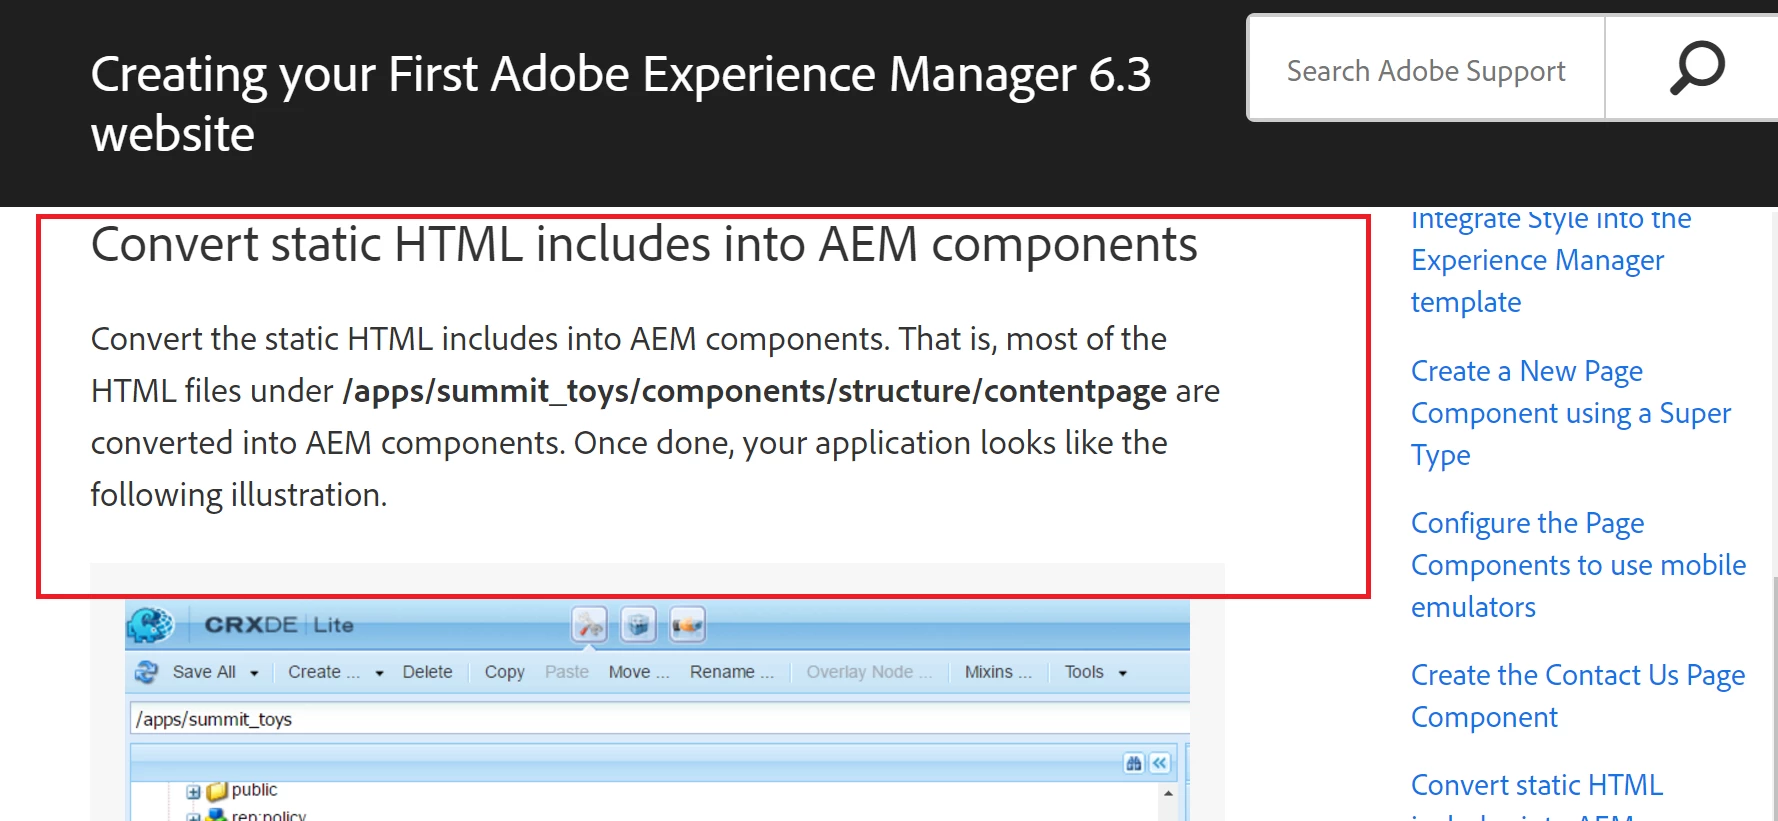Click Copy in CRXDE toolbar
The width and height of the screenshot is (1778, 821).
click(504, 672)
